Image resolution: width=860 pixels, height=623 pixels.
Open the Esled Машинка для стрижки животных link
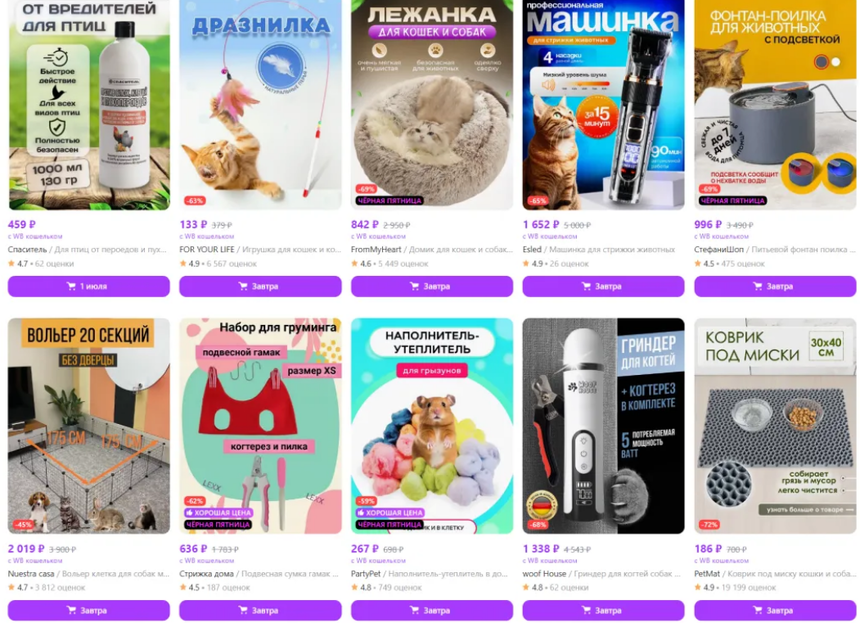tap(598, 250)
